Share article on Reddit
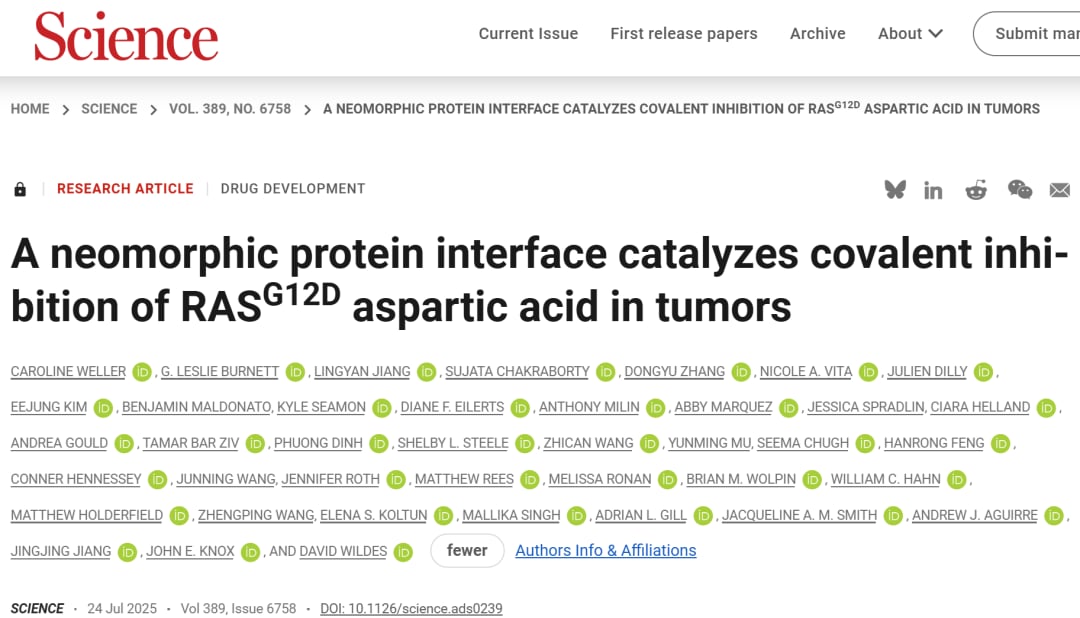 [x=976, y=190]
